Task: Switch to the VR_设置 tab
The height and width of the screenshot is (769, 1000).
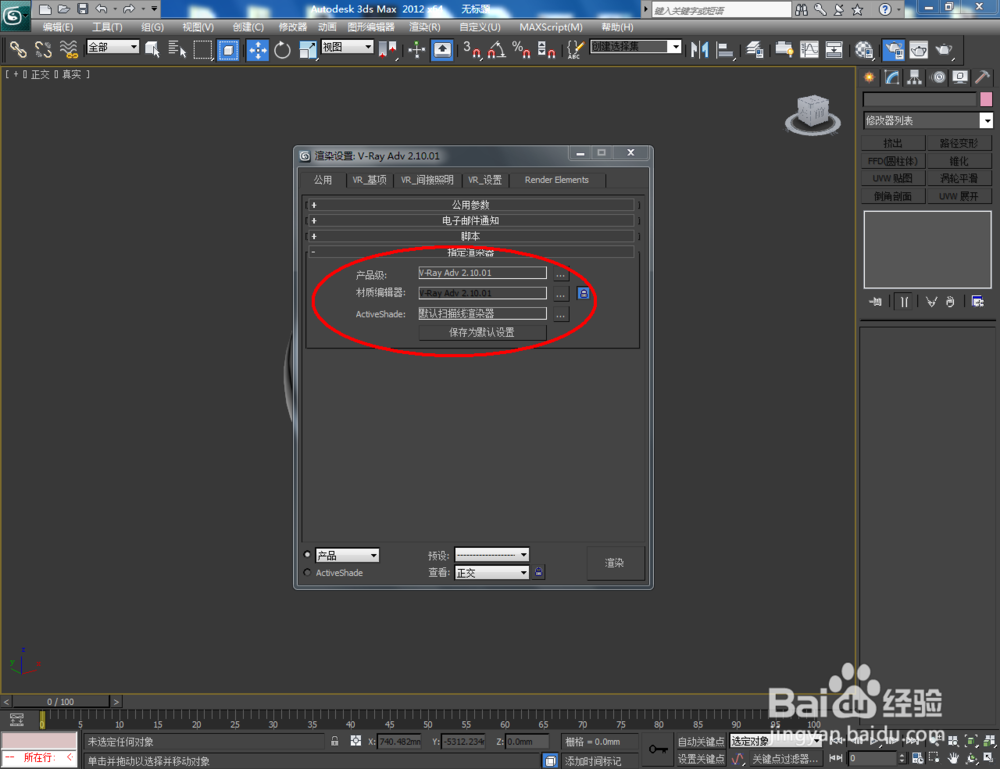Action: click(485, 180)
